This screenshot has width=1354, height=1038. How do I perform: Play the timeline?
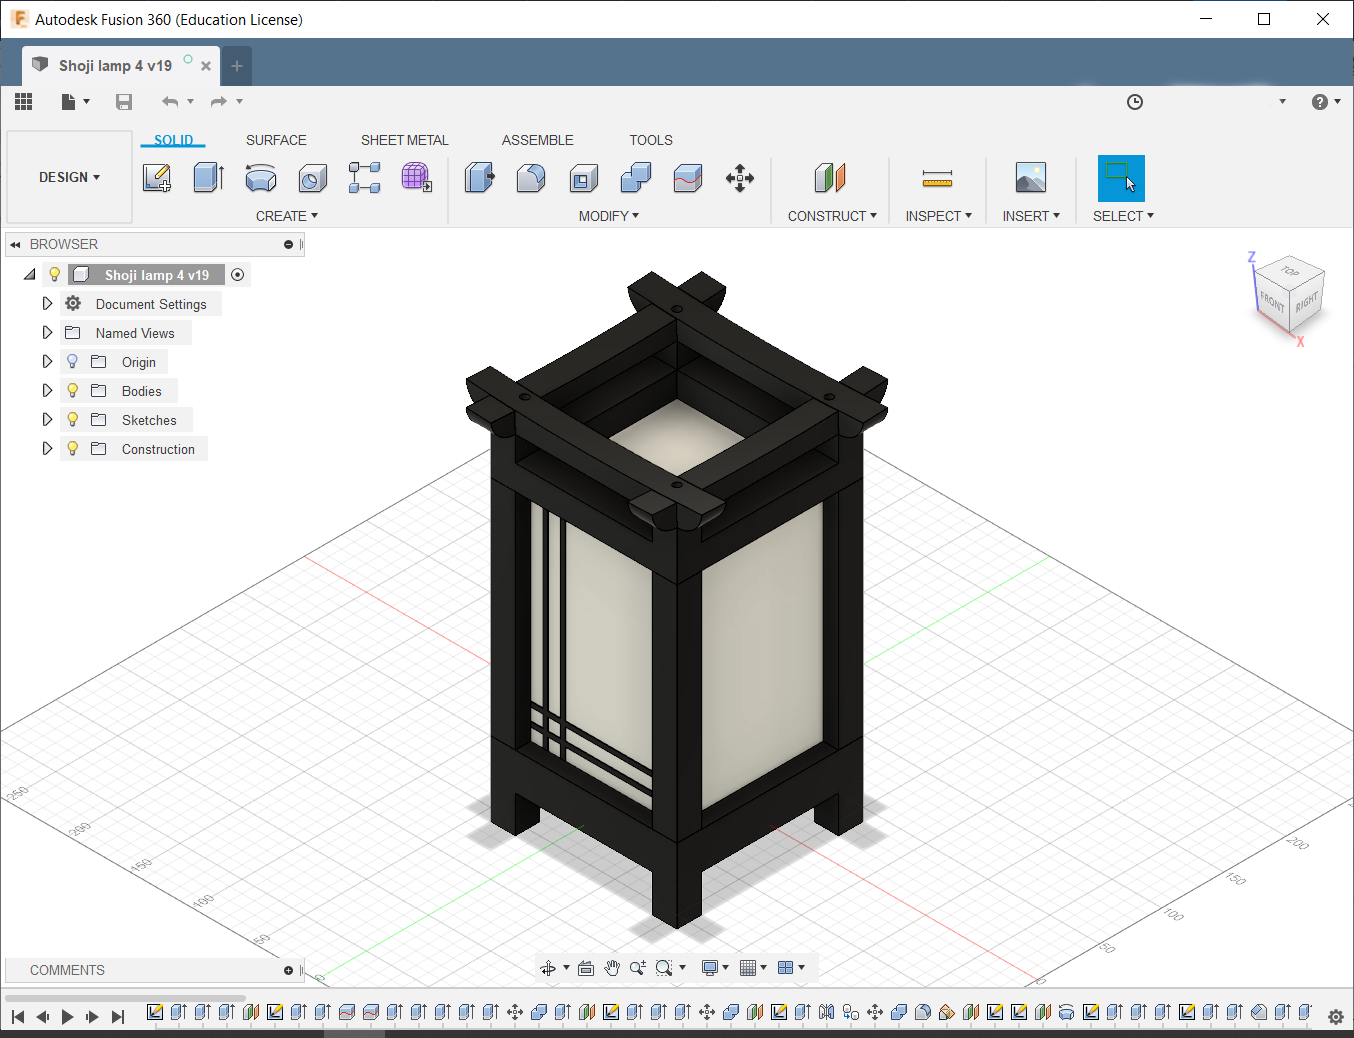[x=68, y=1017]
